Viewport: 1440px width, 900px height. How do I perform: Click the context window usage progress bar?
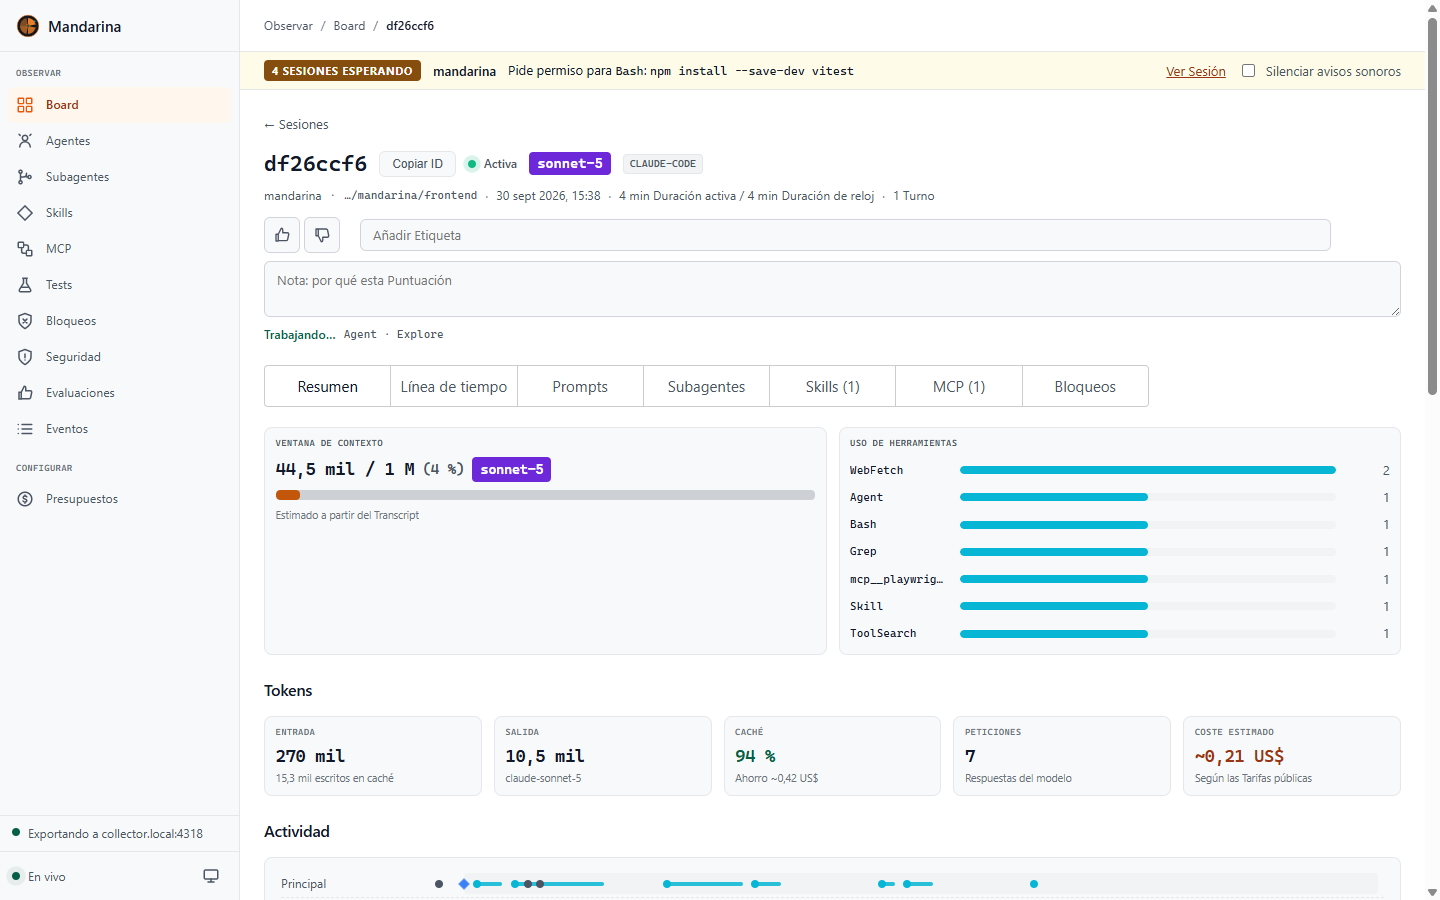pos(545,495)
